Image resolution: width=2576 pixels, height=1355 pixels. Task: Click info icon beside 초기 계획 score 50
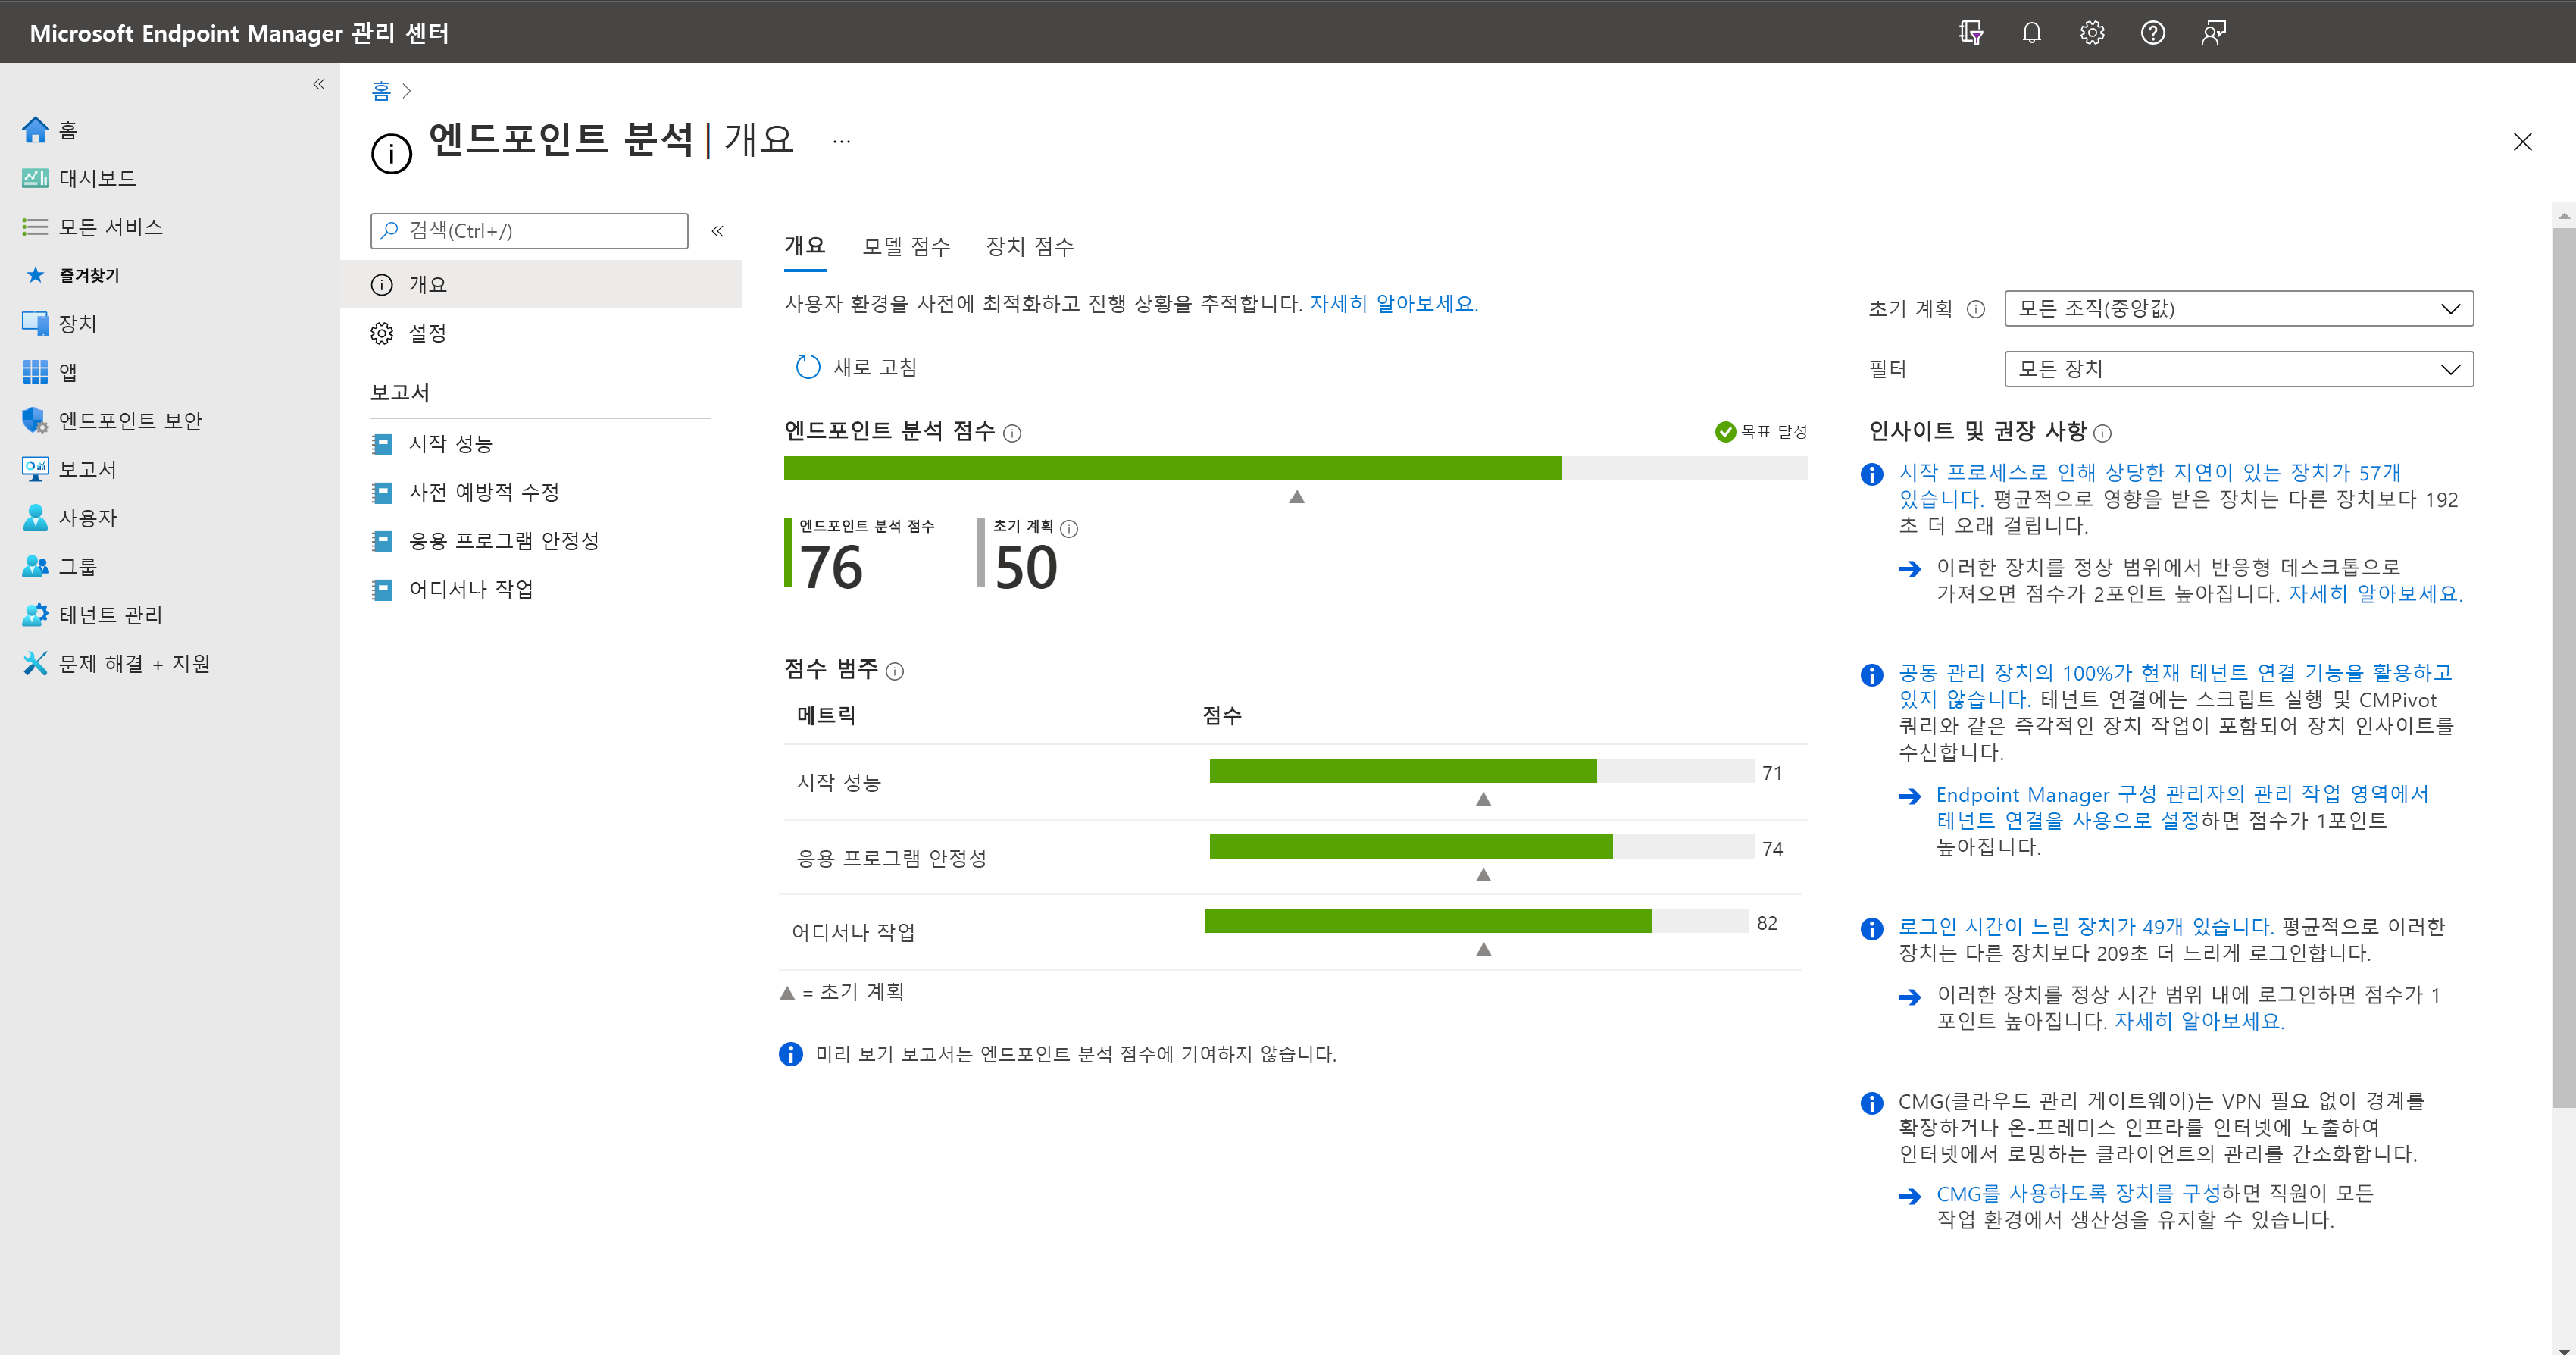coord(1069,528)
